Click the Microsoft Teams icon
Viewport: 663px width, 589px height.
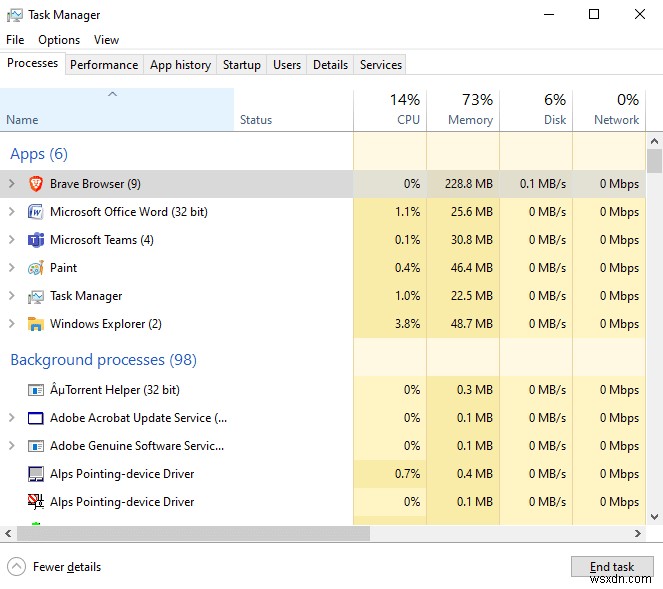pos(36,240)
